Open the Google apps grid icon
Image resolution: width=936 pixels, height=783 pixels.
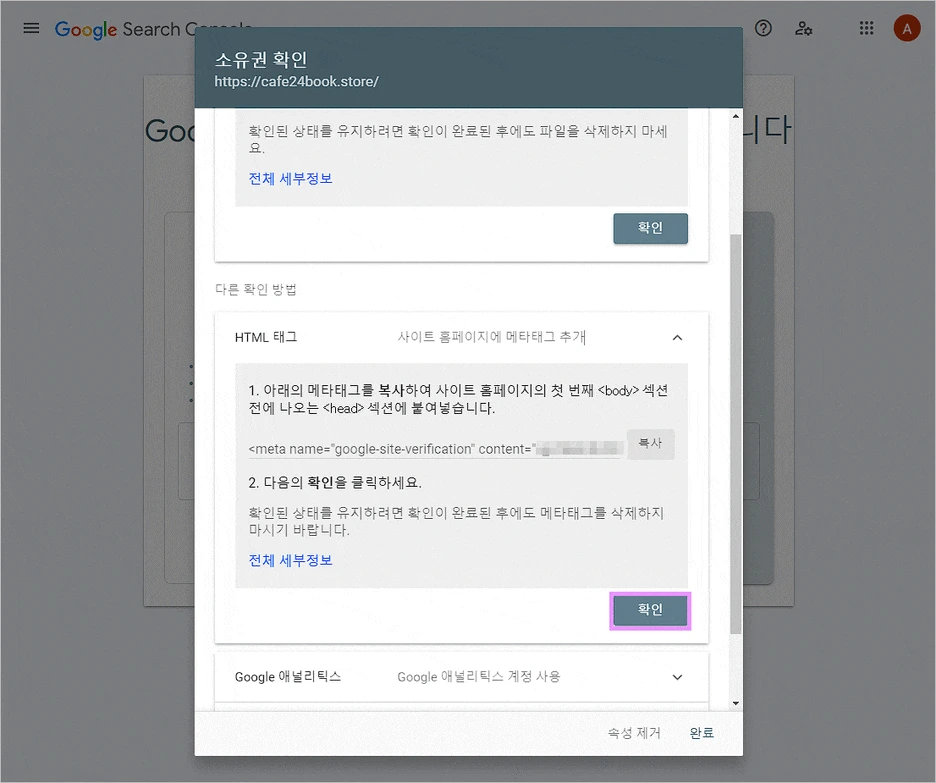866,28
